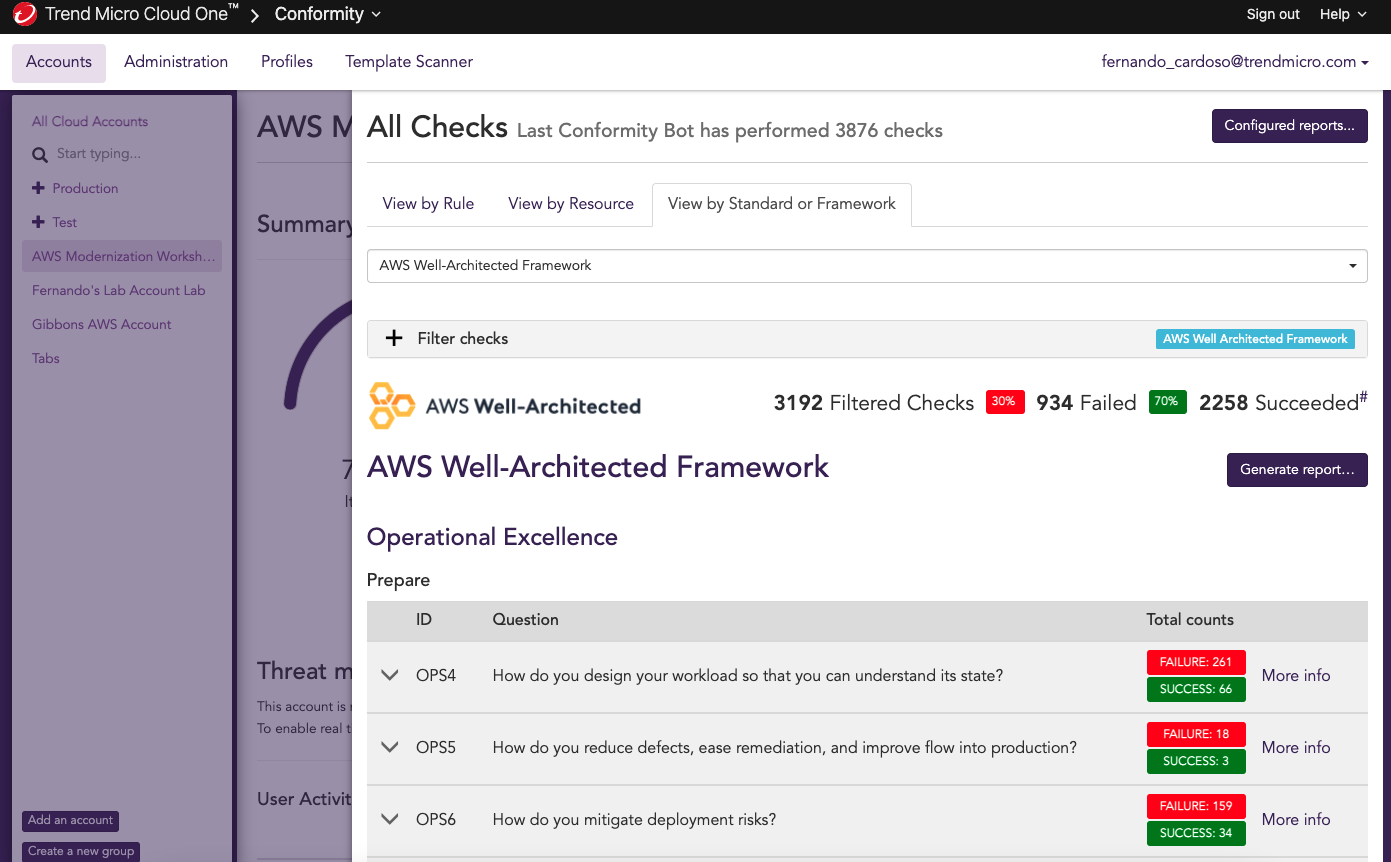
Task: Click the Add an account button
Action: coord(70,821)
